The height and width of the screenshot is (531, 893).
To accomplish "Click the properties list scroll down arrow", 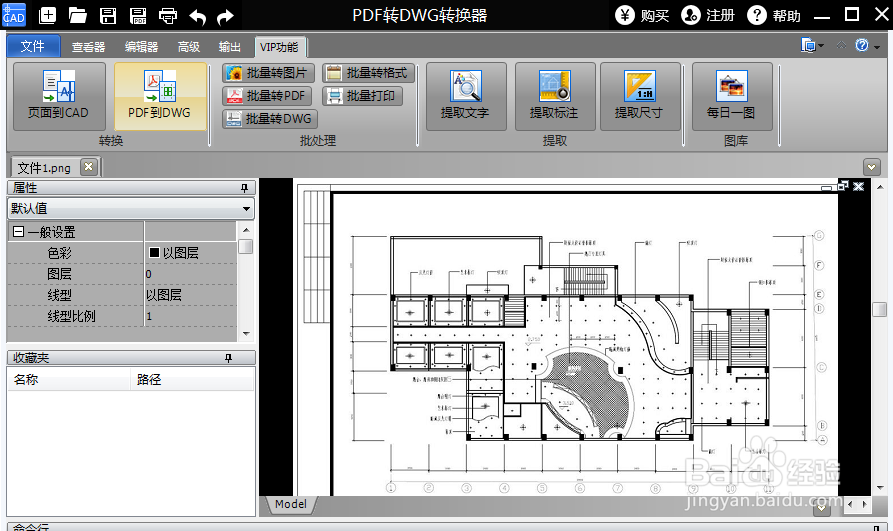I will [246, 334].
